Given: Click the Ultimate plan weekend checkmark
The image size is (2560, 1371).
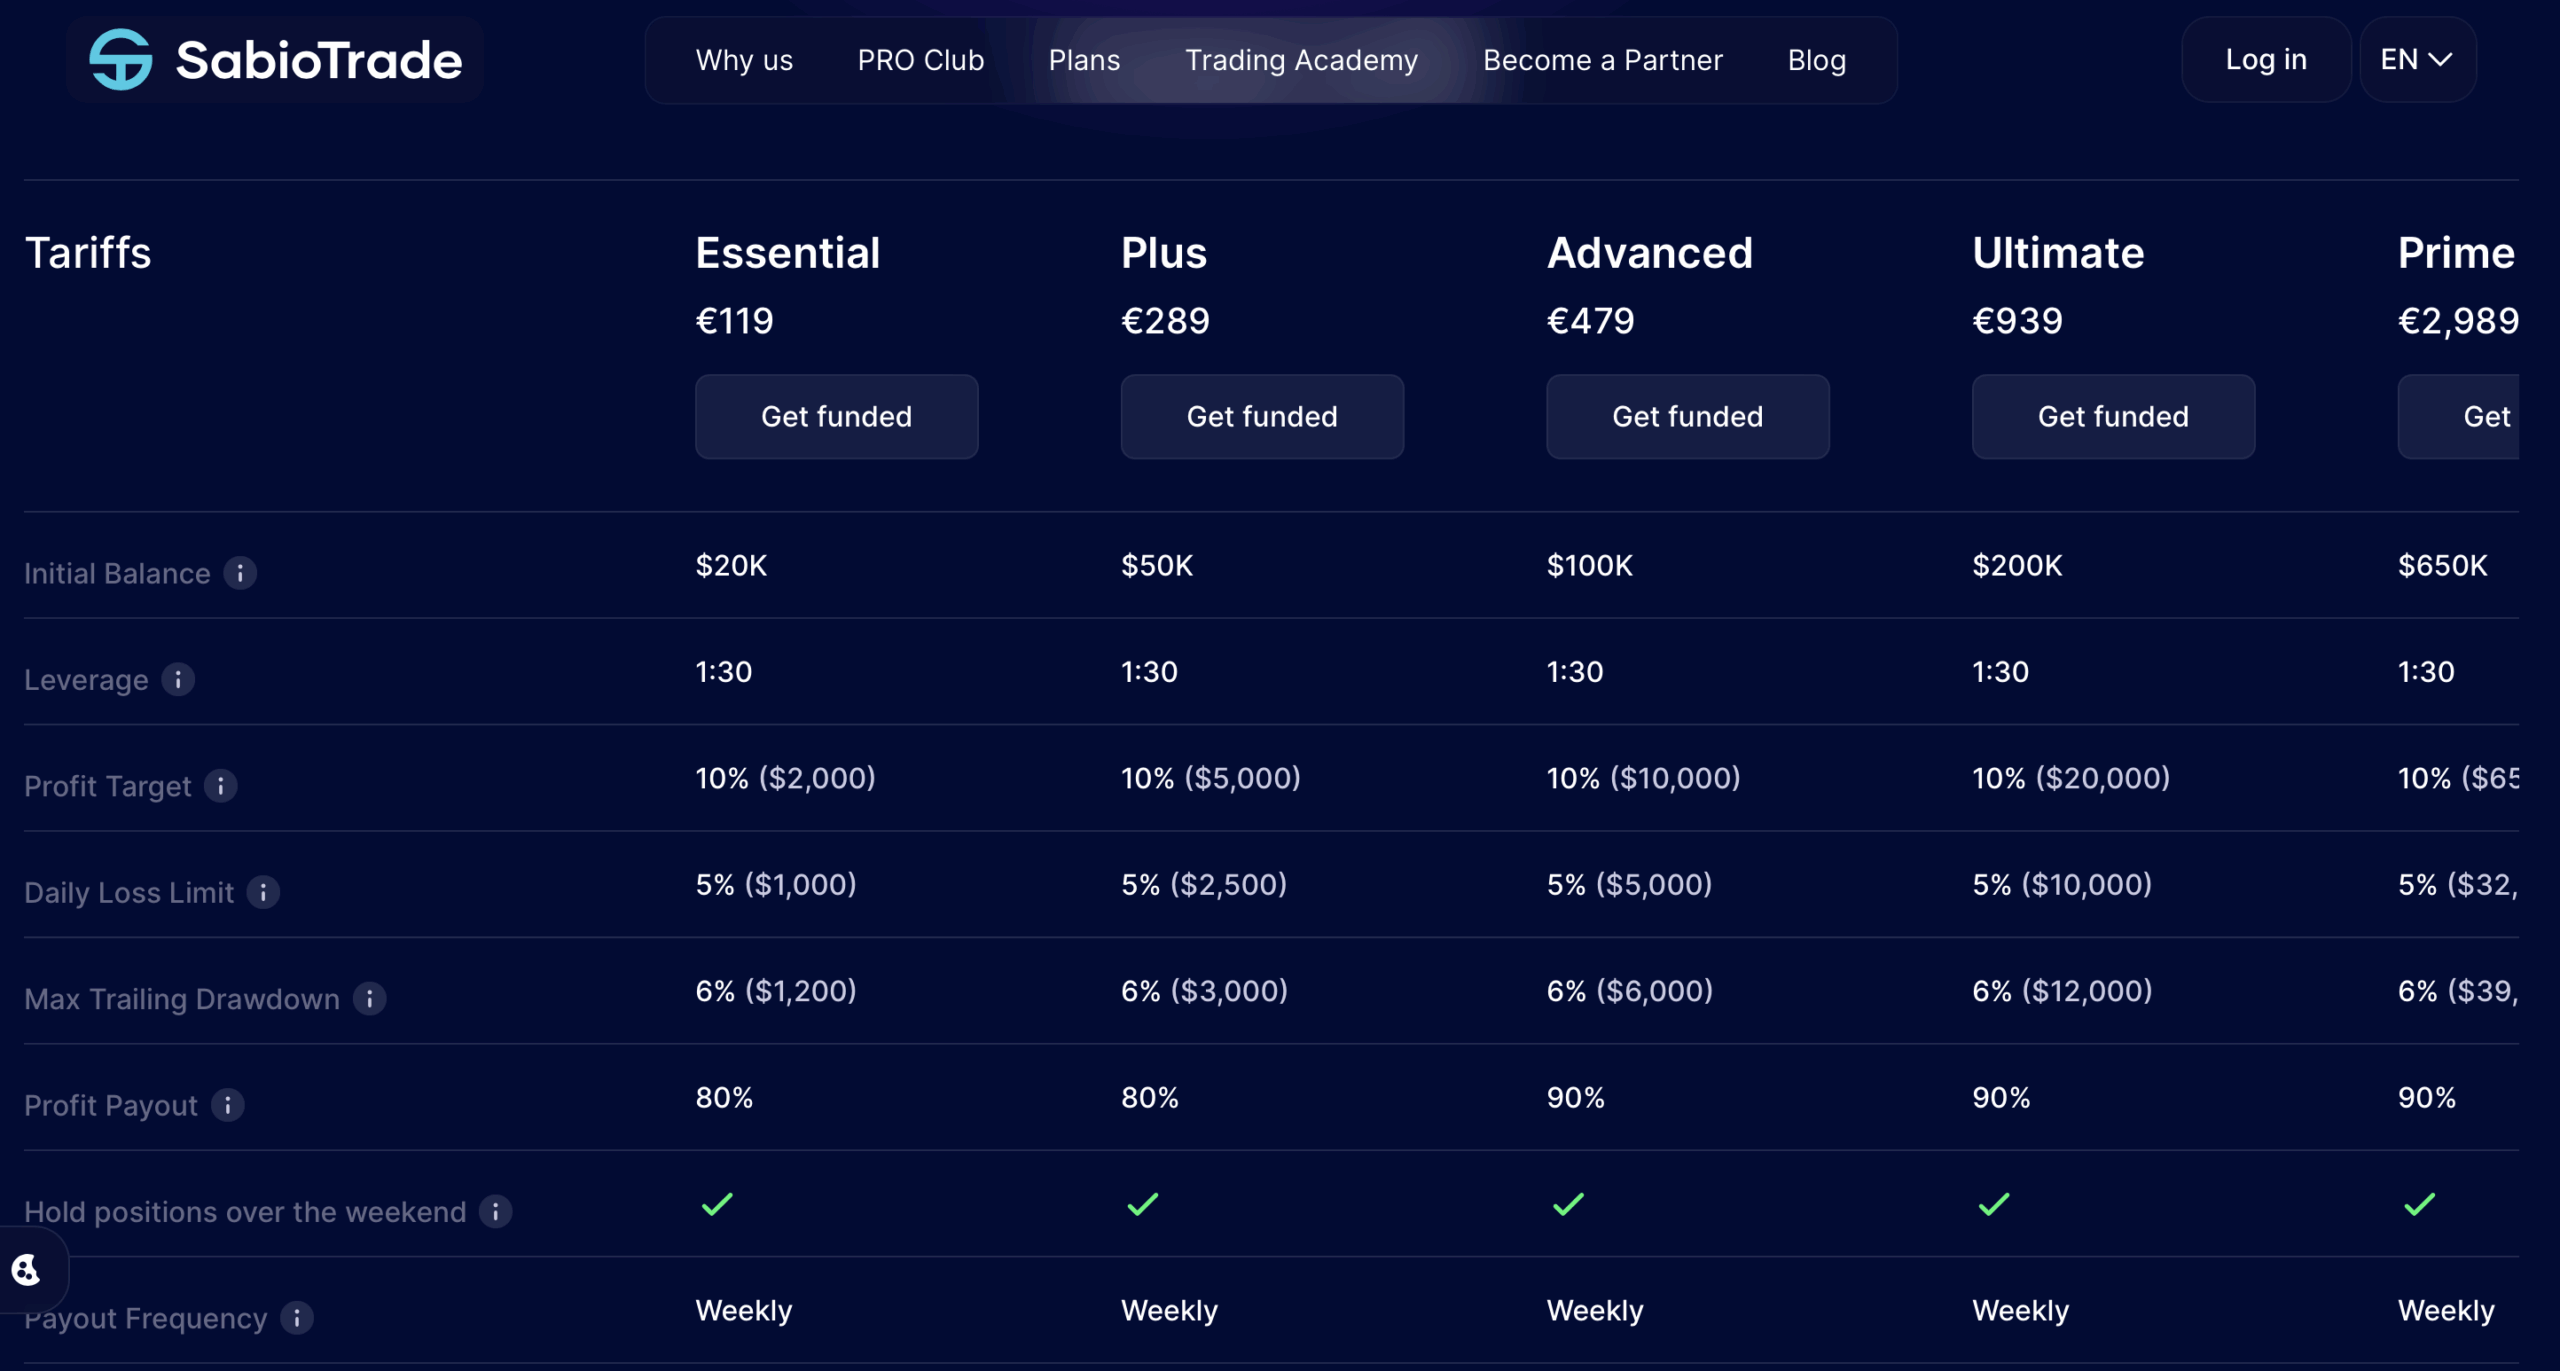Looking at the screenshot, I should point(1994,1204).
